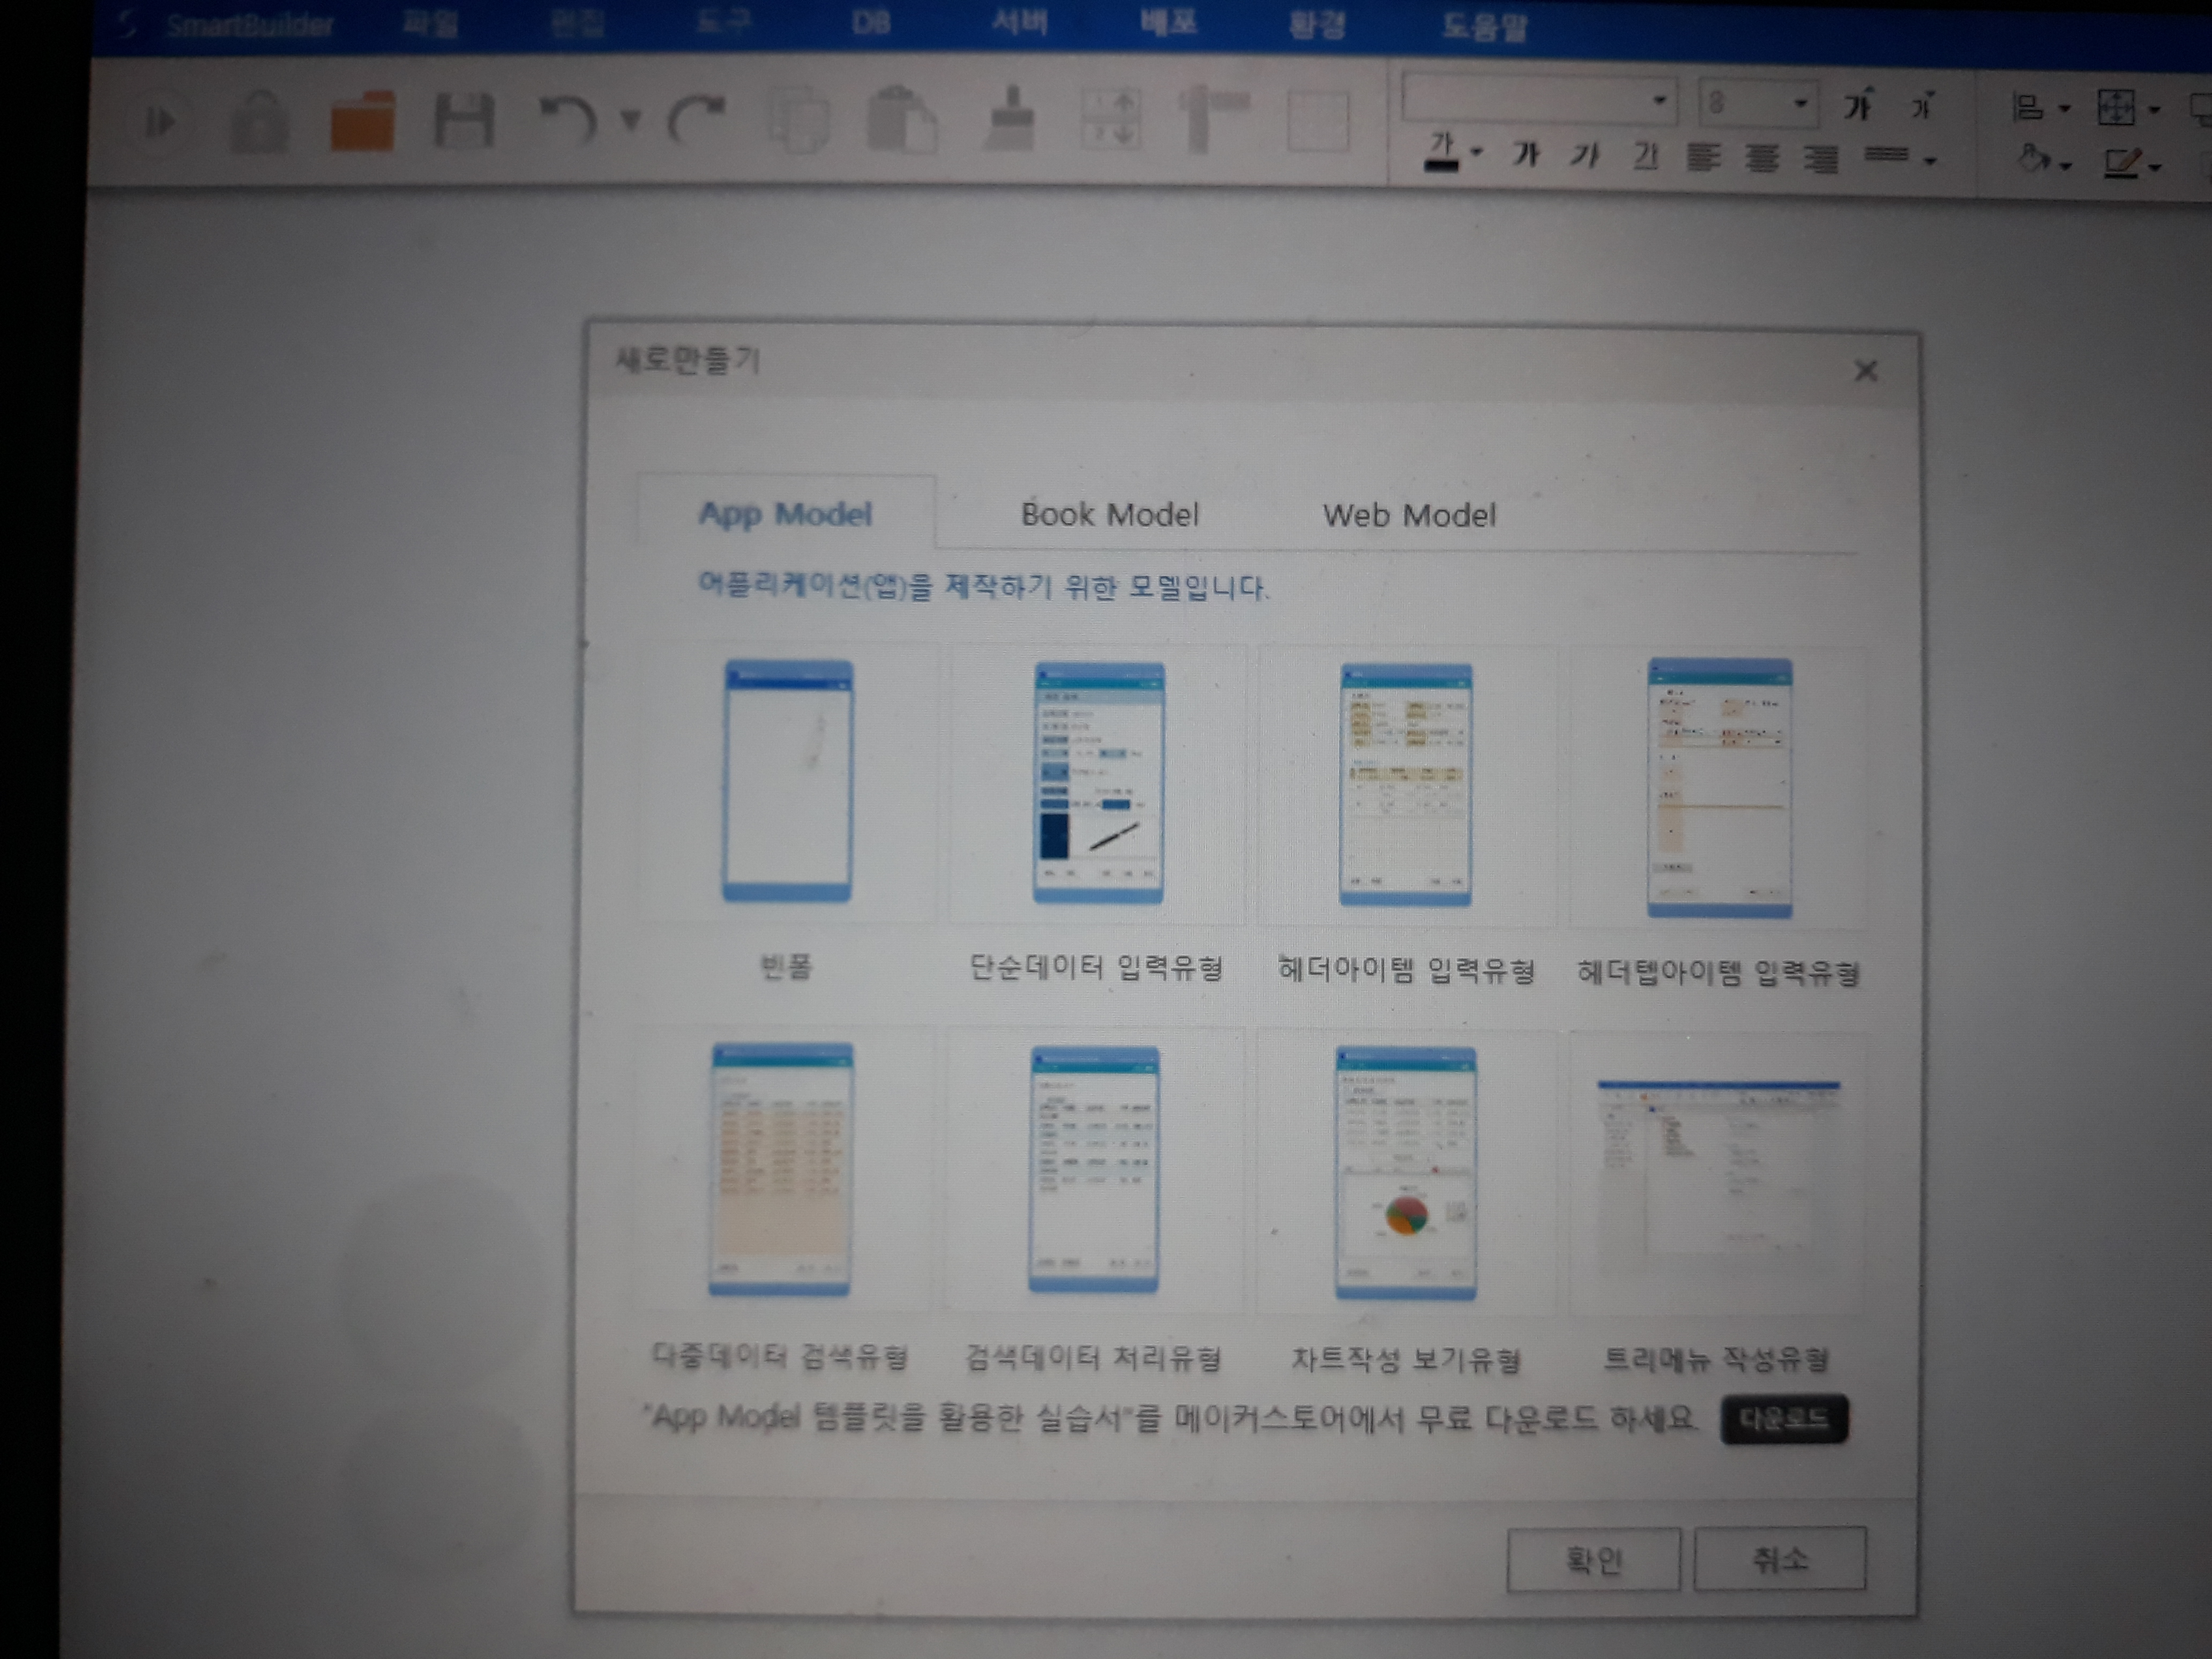This screenshot has width=2212, height=1659.
Task: Toggle bold 가 formatting
Action: [1526, 155]
